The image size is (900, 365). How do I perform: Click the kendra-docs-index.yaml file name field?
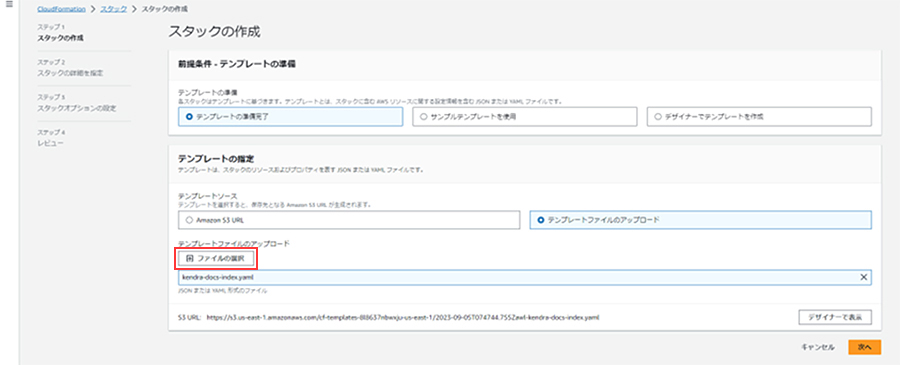pos(525,278)
